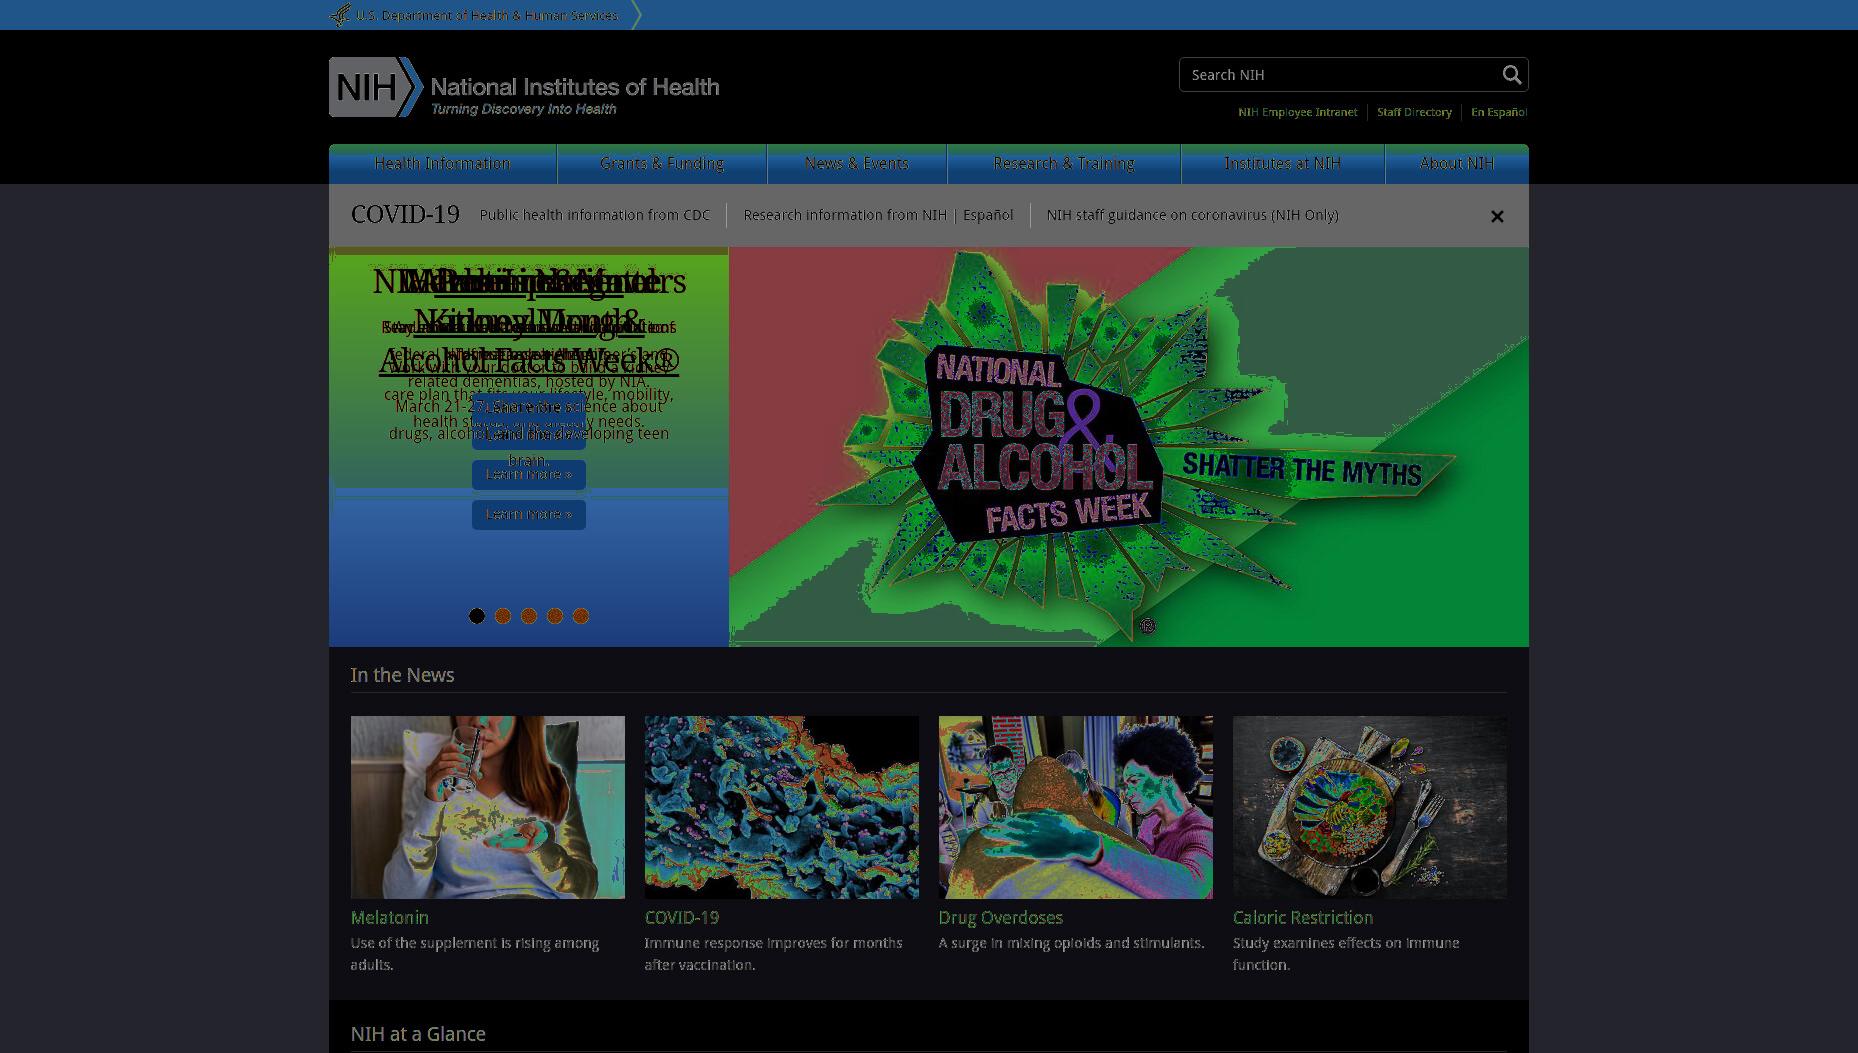1858x1053 pixels.
Task: Open Public health information from CDC
Action: pyautogui.click(x=595, y=215)
